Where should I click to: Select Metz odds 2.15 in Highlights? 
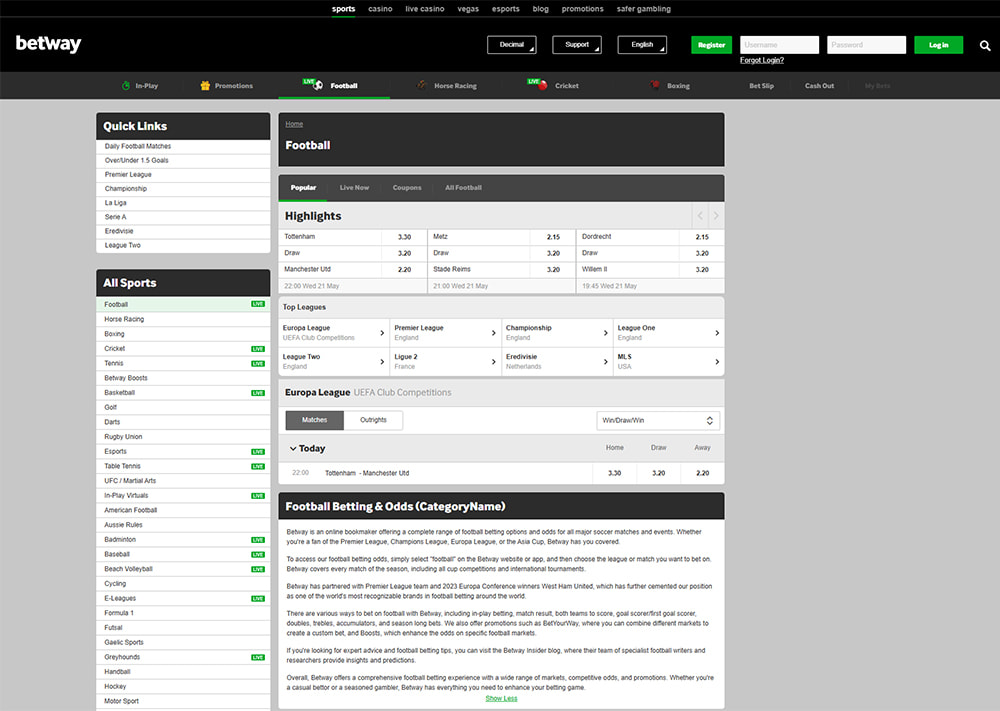click(x=553, y=237)
